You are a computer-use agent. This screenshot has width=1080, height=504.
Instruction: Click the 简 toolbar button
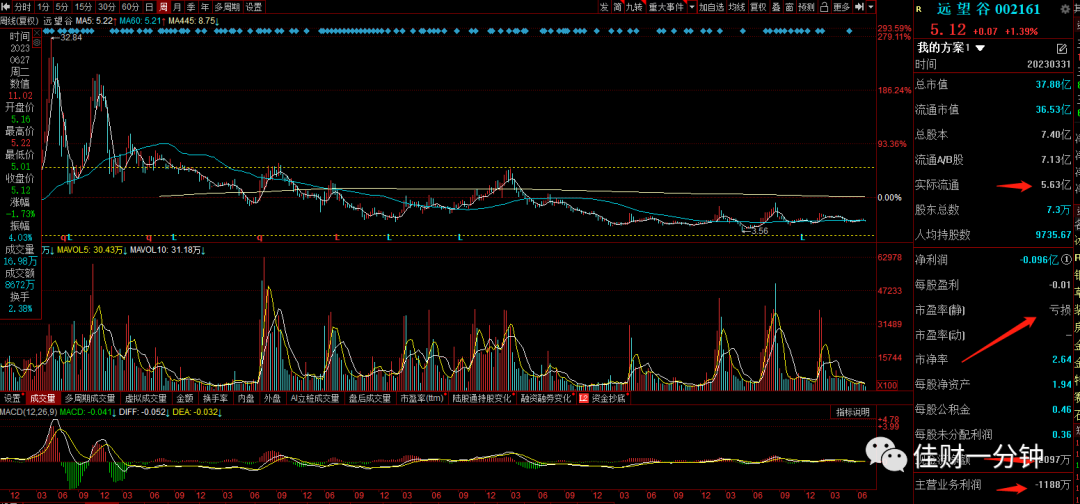coord(618,7)
